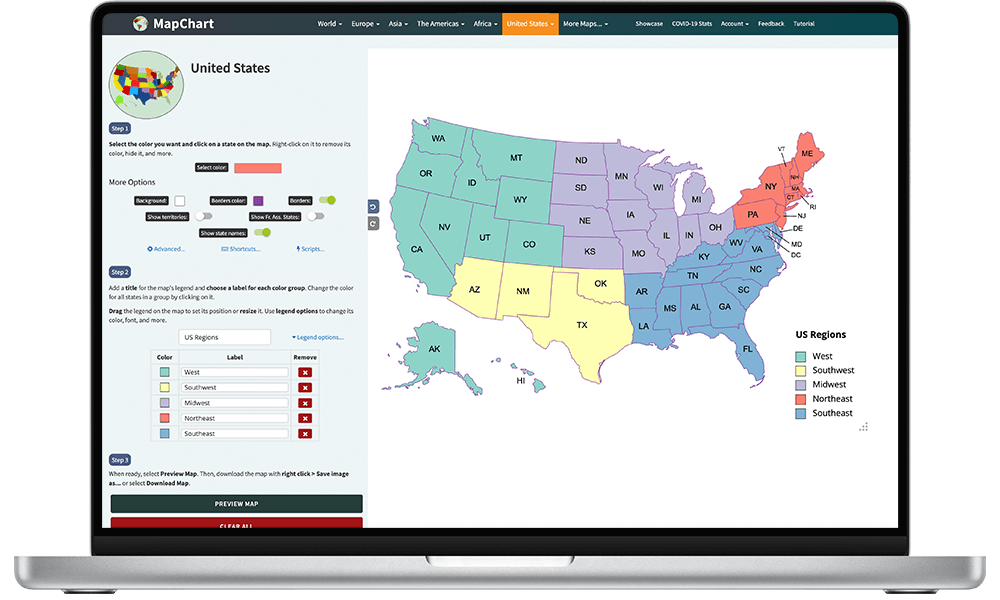Click the West group color swatch in the table
The height and width of the screenshot is (600, 1000).
165,372
